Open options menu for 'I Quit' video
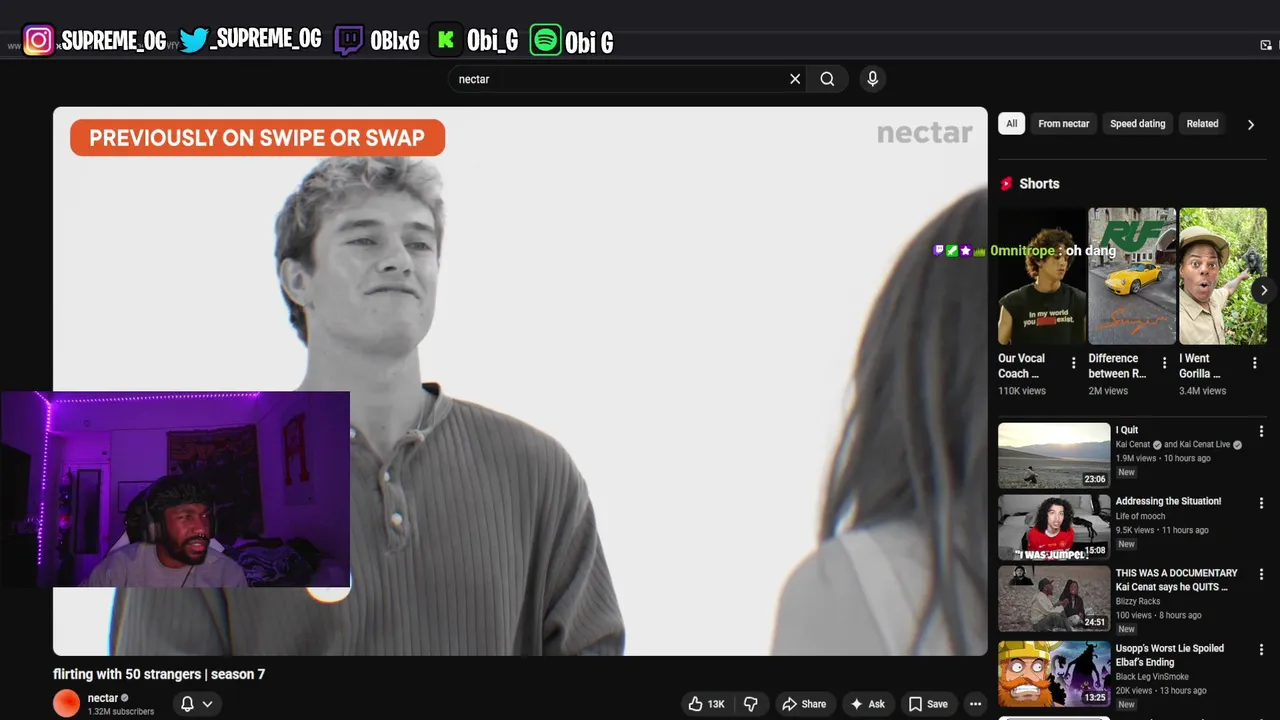 [1261, 431]
